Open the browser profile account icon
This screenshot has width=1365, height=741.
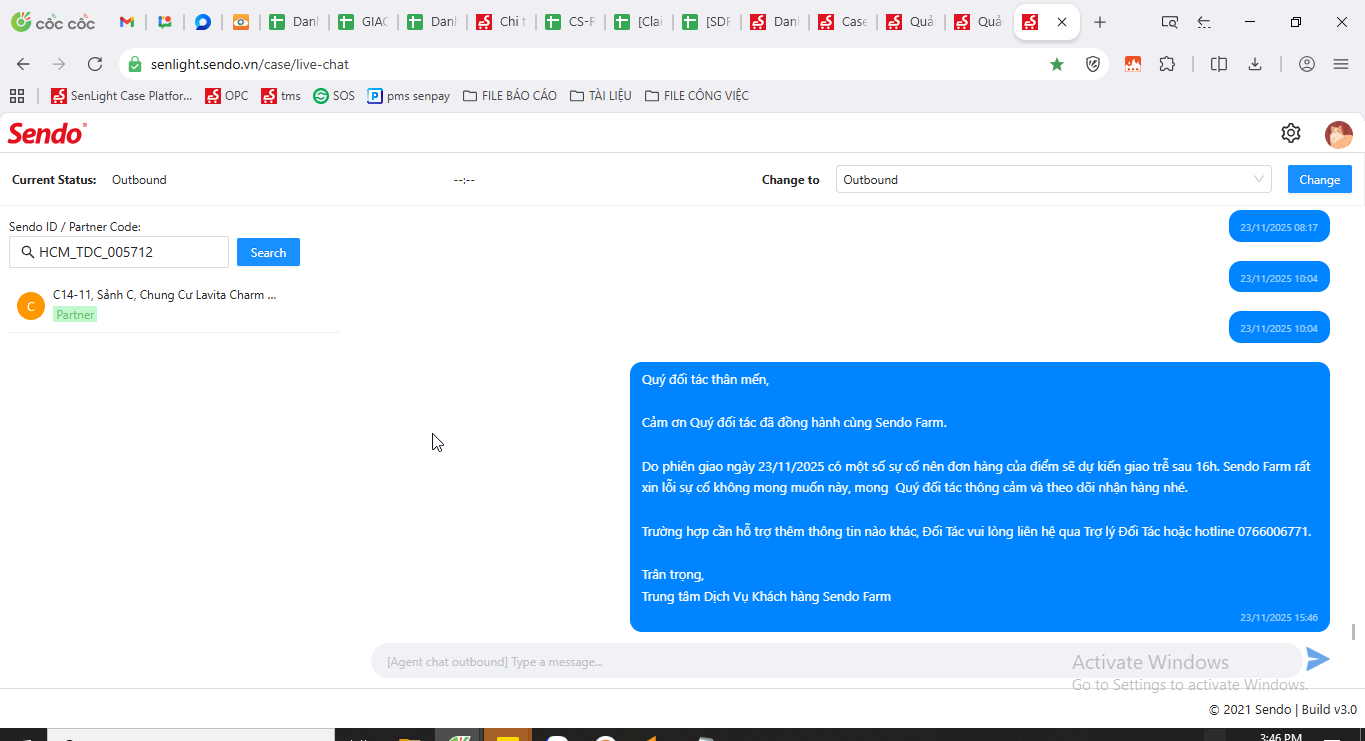(1307, 64)
